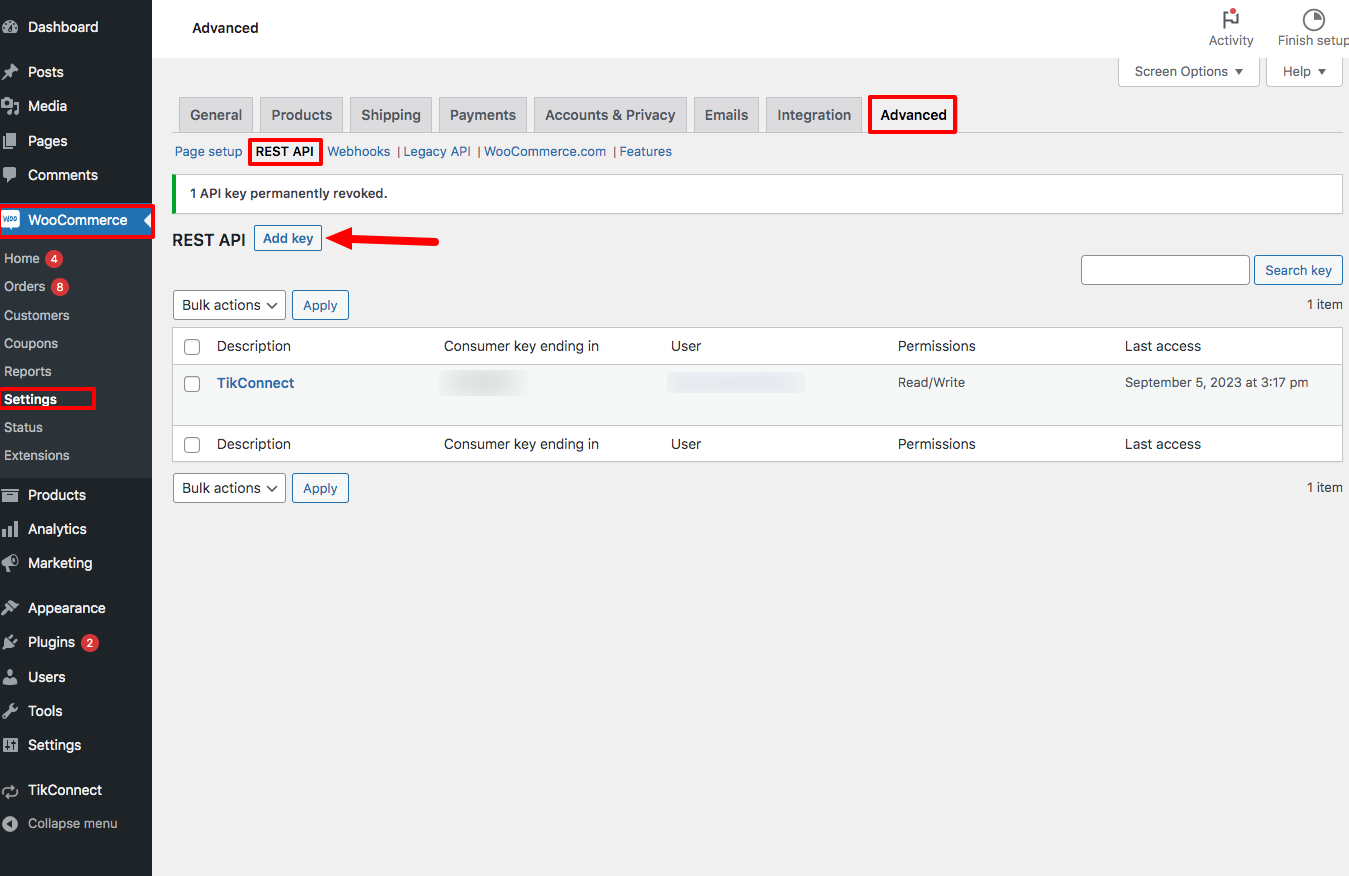This screenshot has width=1349, height=876.
Task: Open the Help dropdown panel
Action: (1304, 72)
